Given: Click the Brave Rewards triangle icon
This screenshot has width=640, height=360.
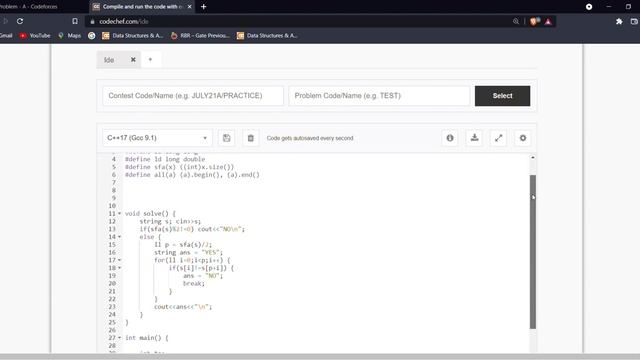Looking at the screenshot, I should pyautogui.click(x=548, y=21).
